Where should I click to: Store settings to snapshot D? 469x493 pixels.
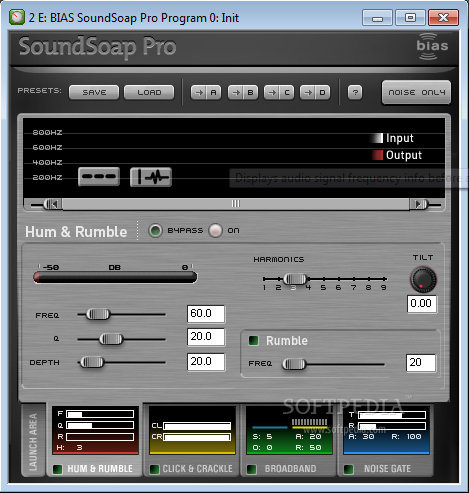[x=315, y=92]
